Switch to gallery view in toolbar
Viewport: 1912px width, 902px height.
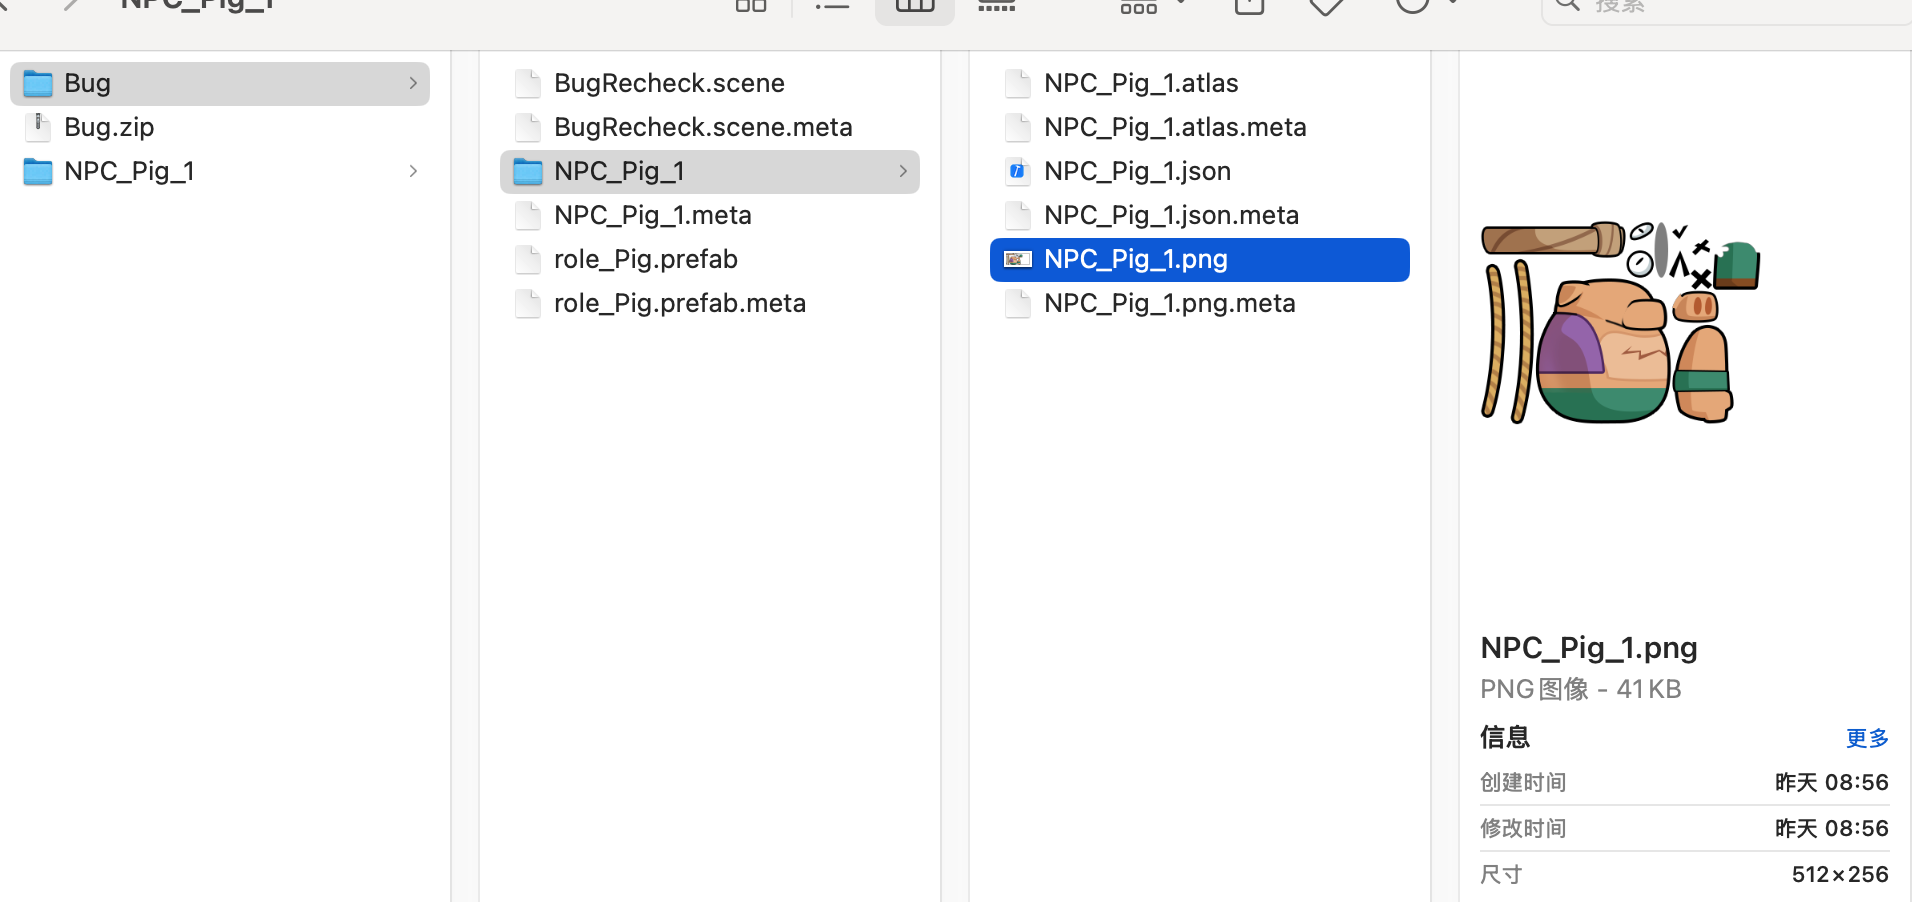point(996,6)
